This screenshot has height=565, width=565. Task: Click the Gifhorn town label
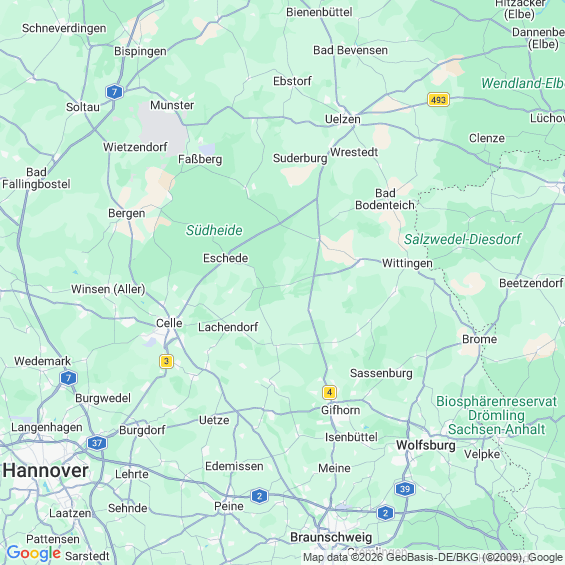tap(341, 410)
